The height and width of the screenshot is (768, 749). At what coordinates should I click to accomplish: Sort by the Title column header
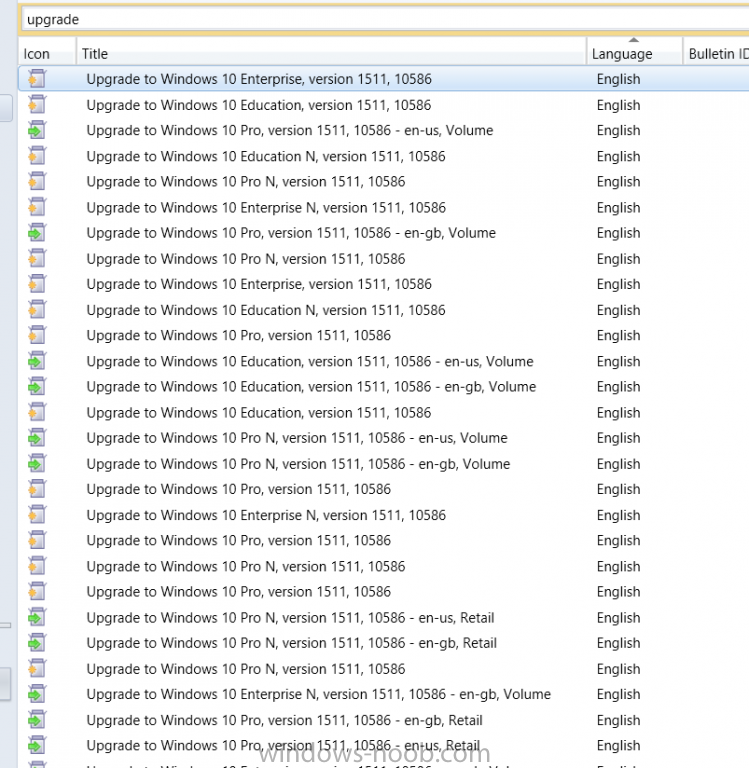[331, 53]
